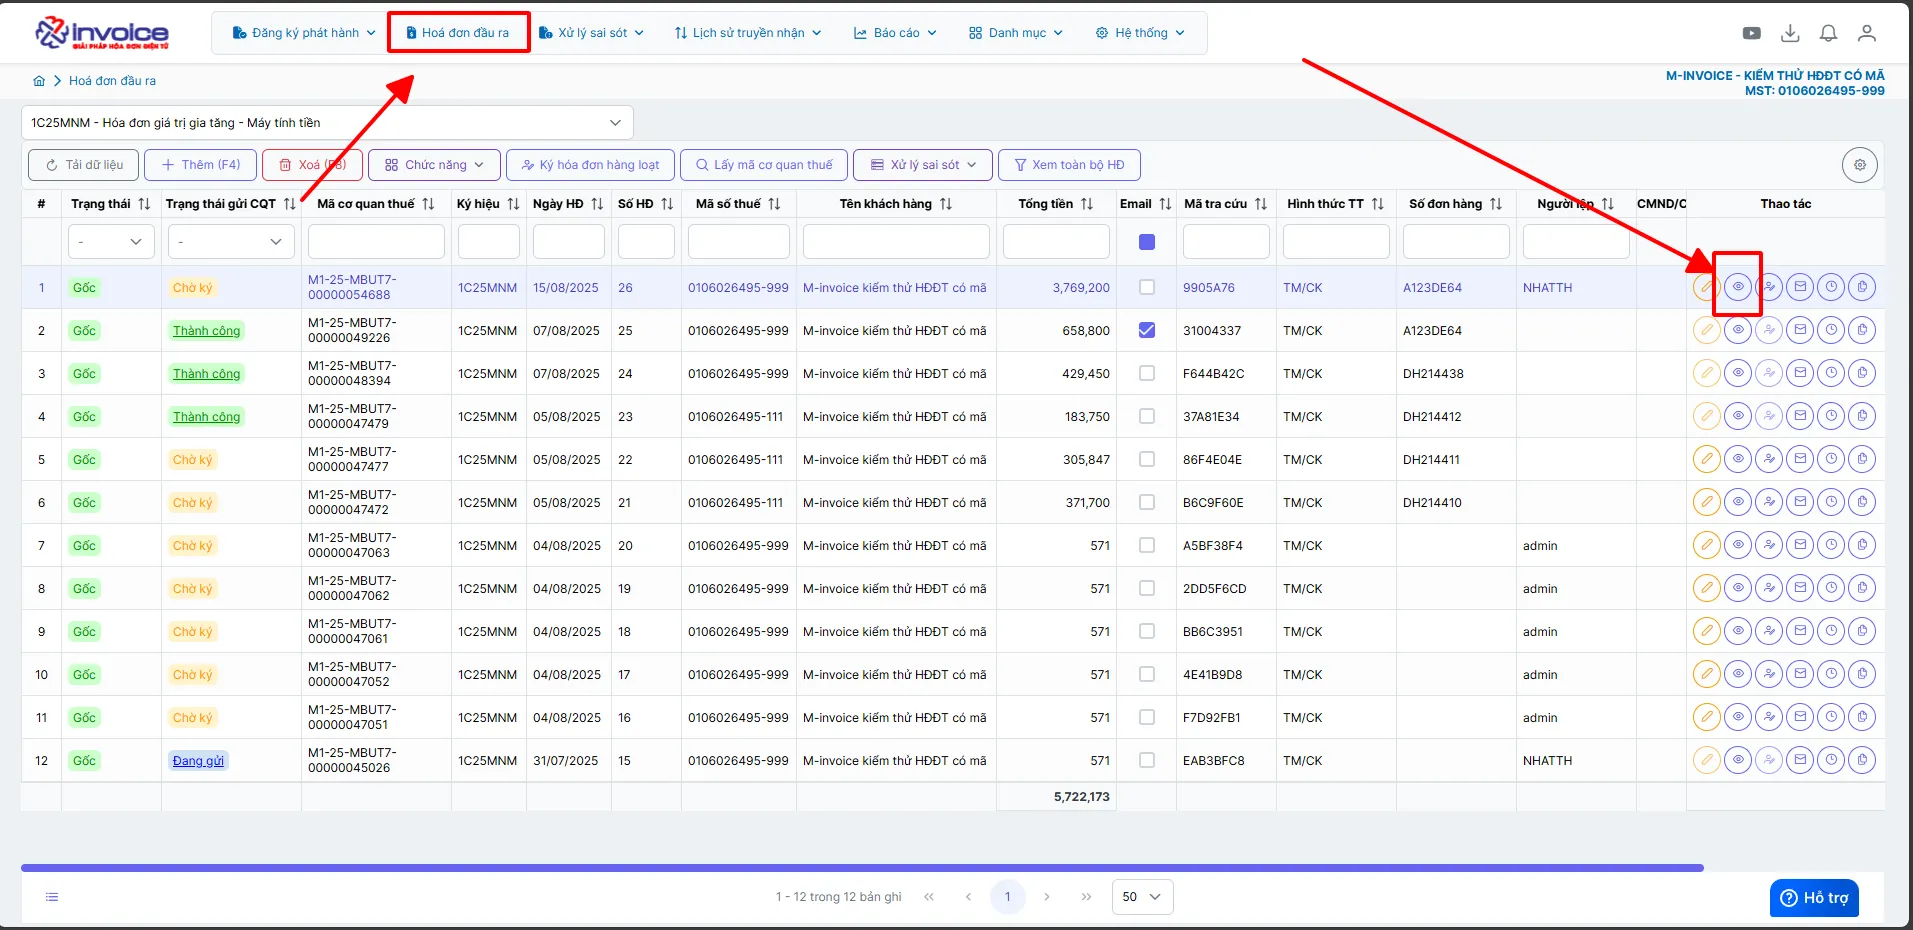Toggle the Email filter checkbox in header row
Image resolution: width=1913 pixels, height=930 pixels.
click(1147, 242)
